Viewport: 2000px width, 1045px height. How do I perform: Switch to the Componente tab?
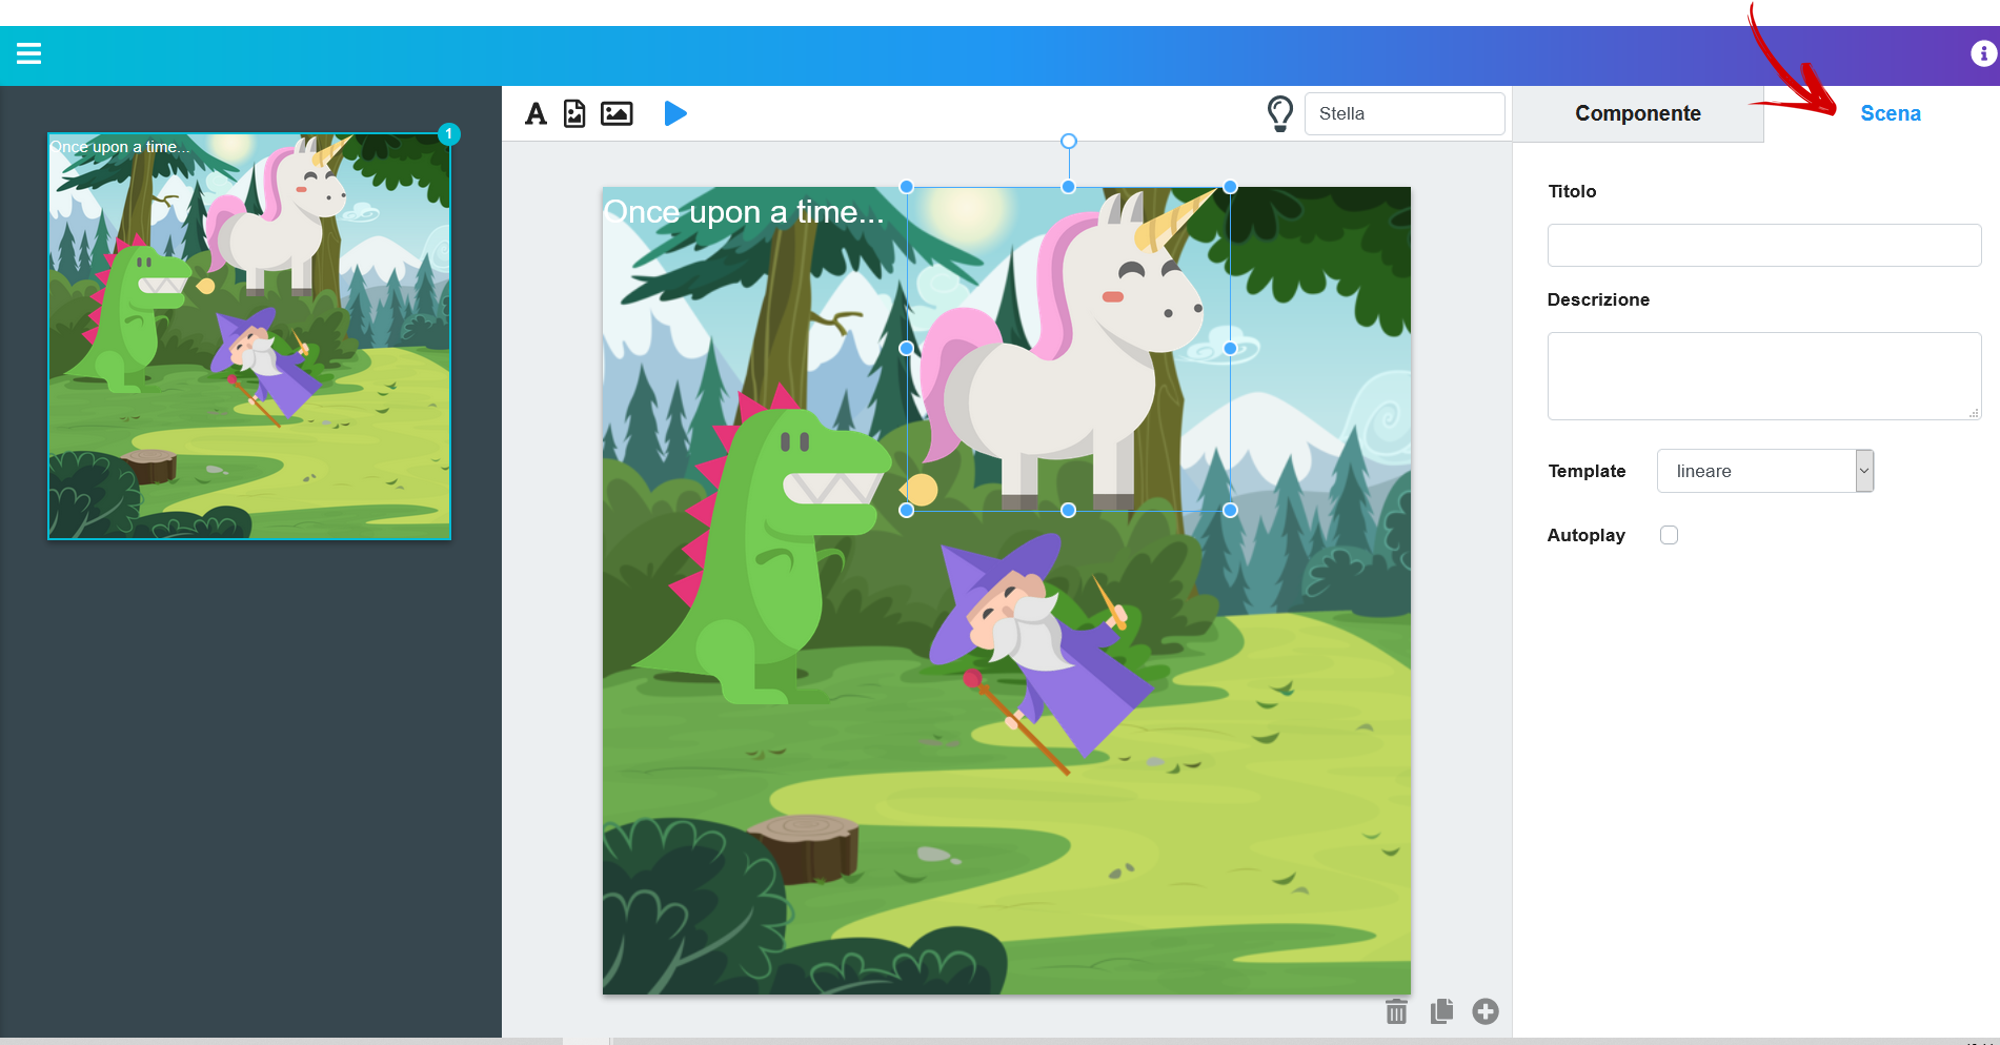click(x=1637, y=114)
